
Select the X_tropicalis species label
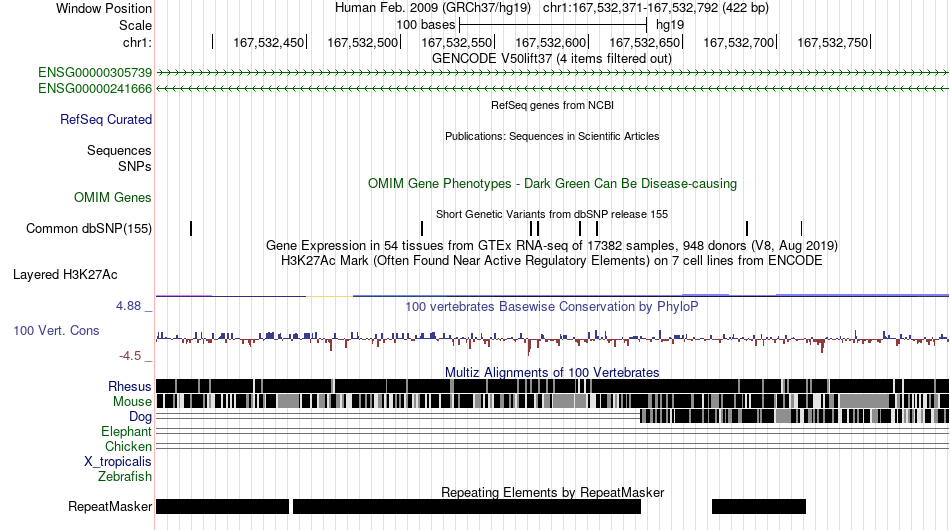click(x=118, y=462)
